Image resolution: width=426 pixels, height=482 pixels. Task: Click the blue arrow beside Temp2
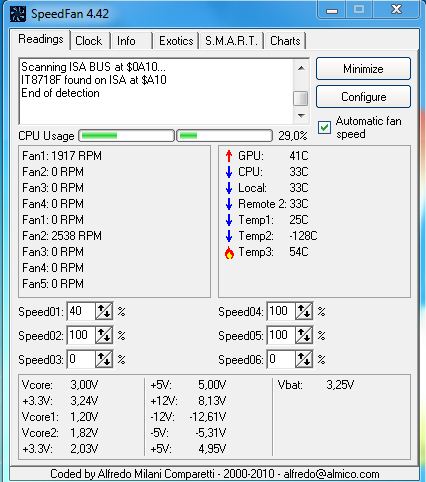pyautogui.click(x=229, y=236)
